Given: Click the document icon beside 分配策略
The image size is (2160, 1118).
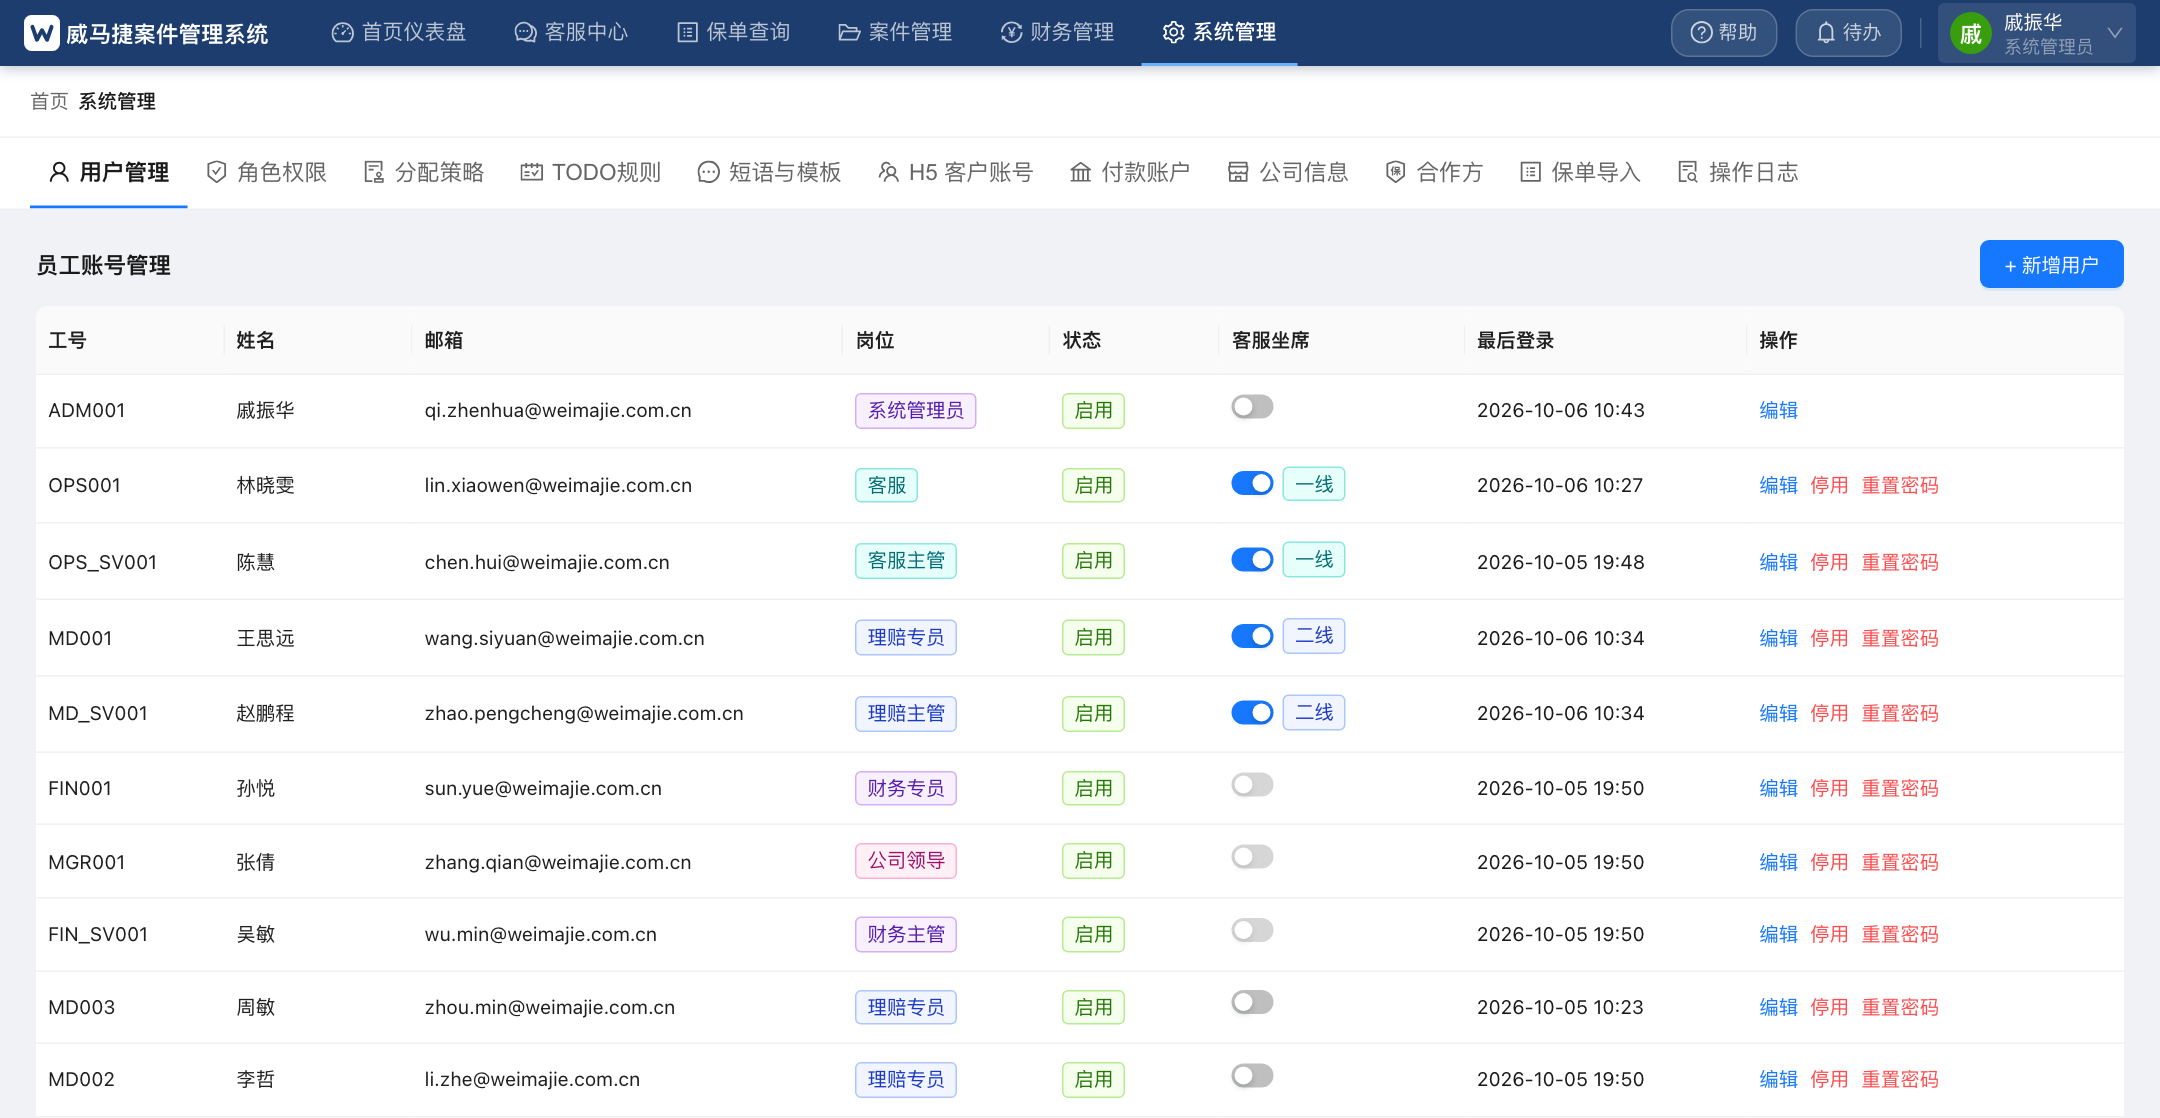Looking at the screenshot, I should (x=374, y=172).
